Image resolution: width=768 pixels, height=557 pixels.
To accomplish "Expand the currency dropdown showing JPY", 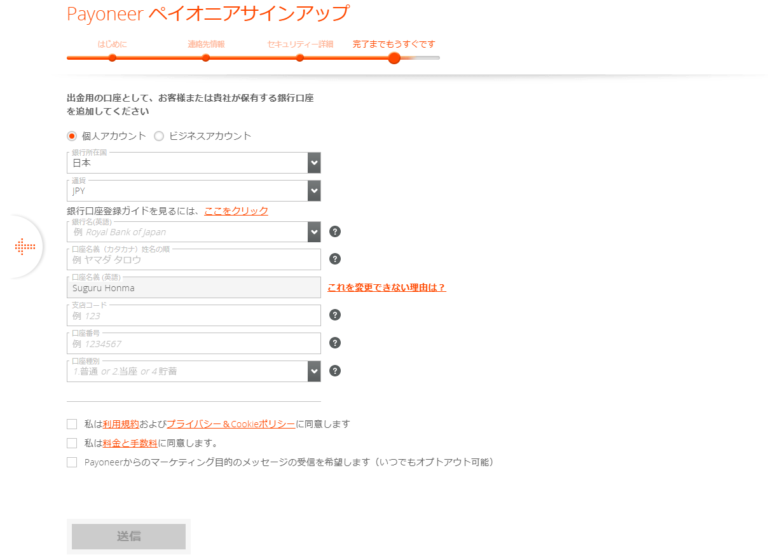I will point(314,191).
